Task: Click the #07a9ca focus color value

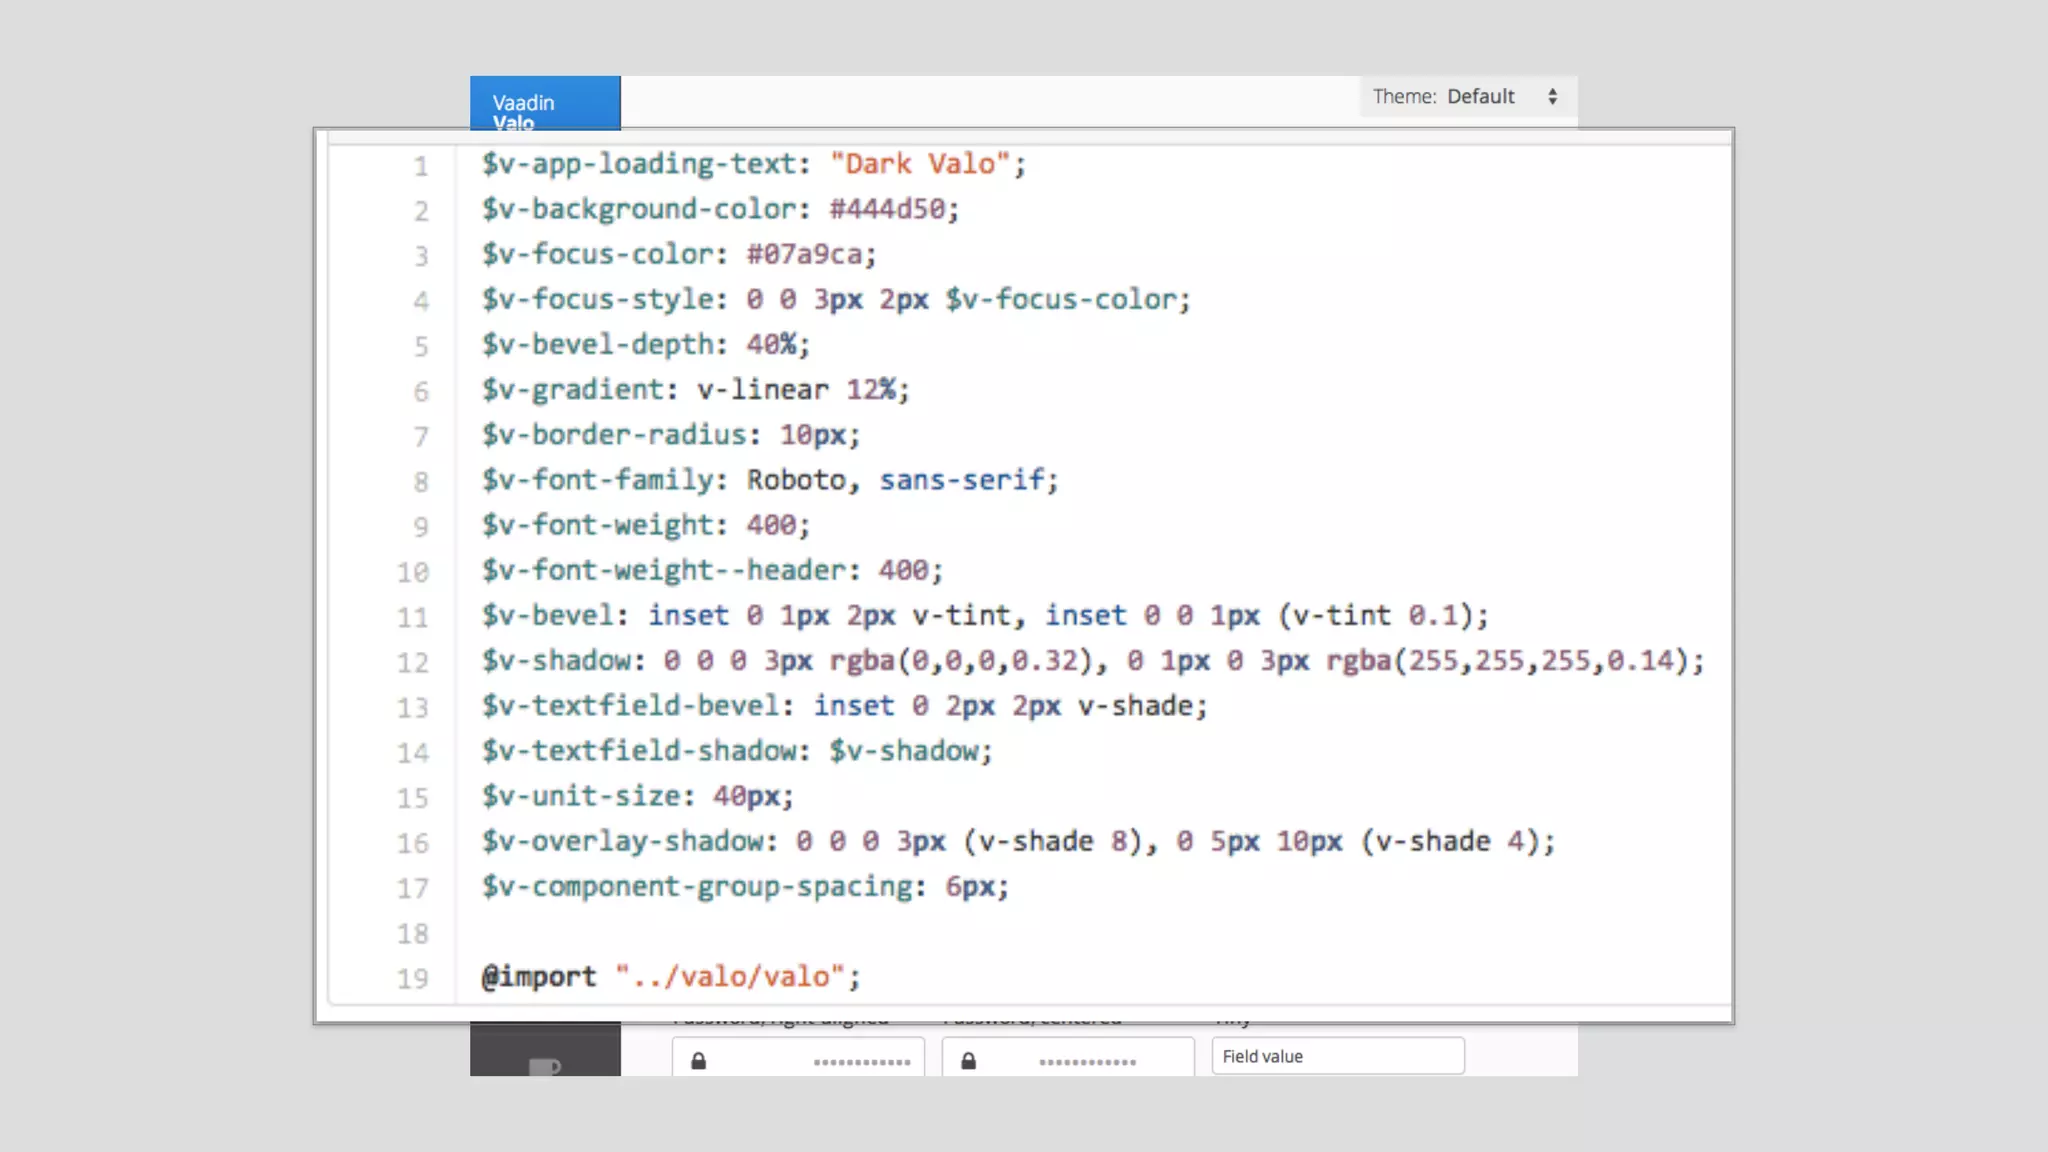Action: [805, 254]
